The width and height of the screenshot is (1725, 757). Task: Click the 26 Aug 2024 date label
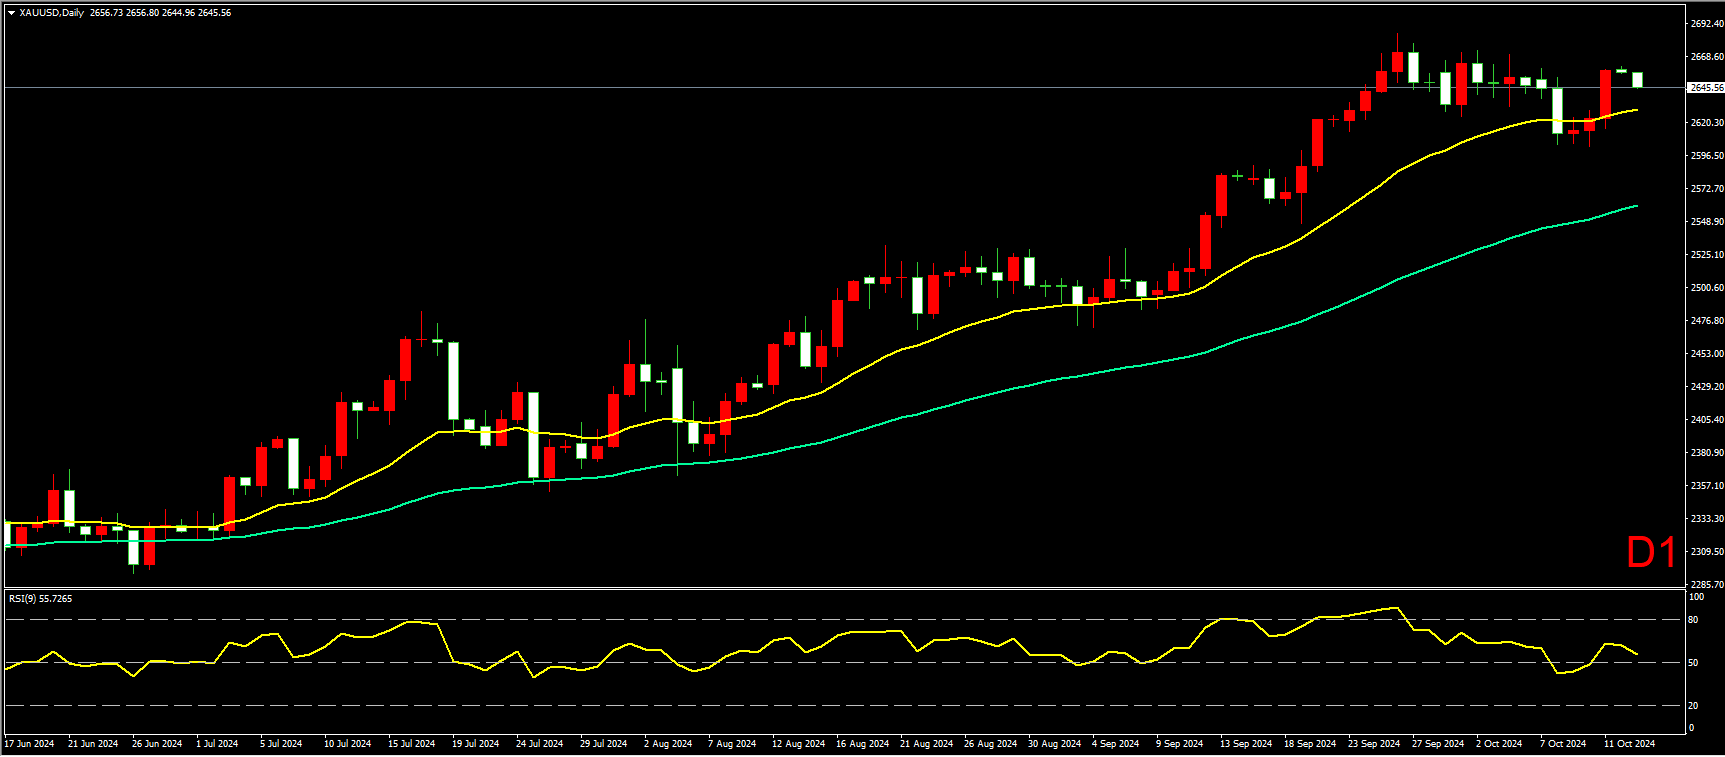click(990, 744)
